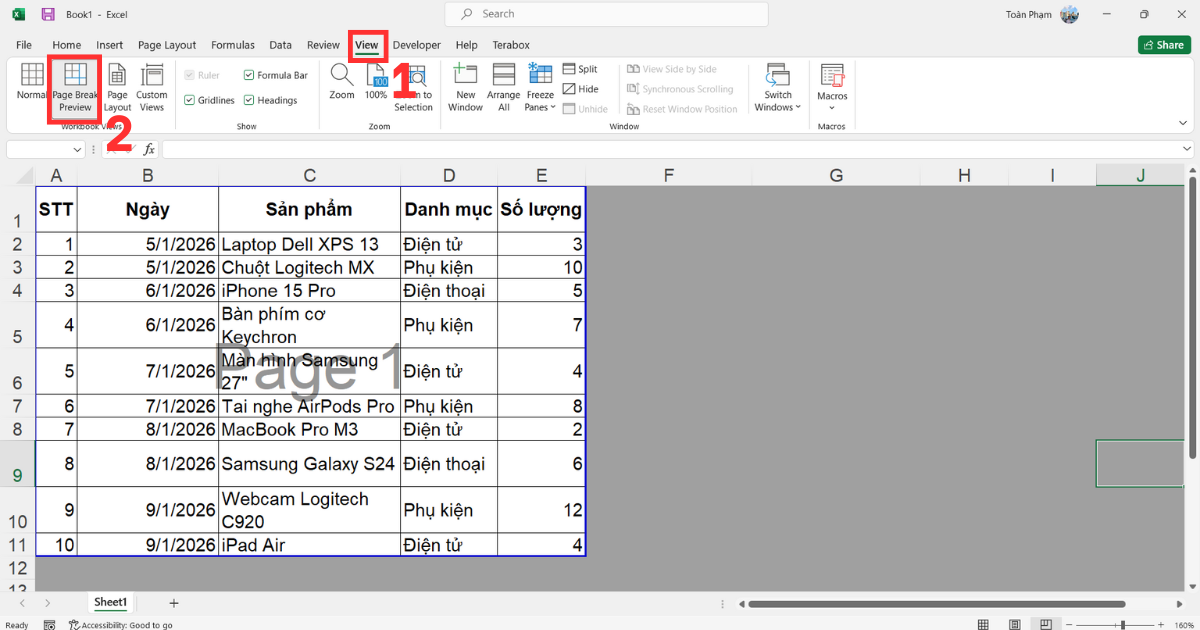This screenshot has width=1200, height=630.
Task: Switch to Normal workbook view
Action: (32, 82)
